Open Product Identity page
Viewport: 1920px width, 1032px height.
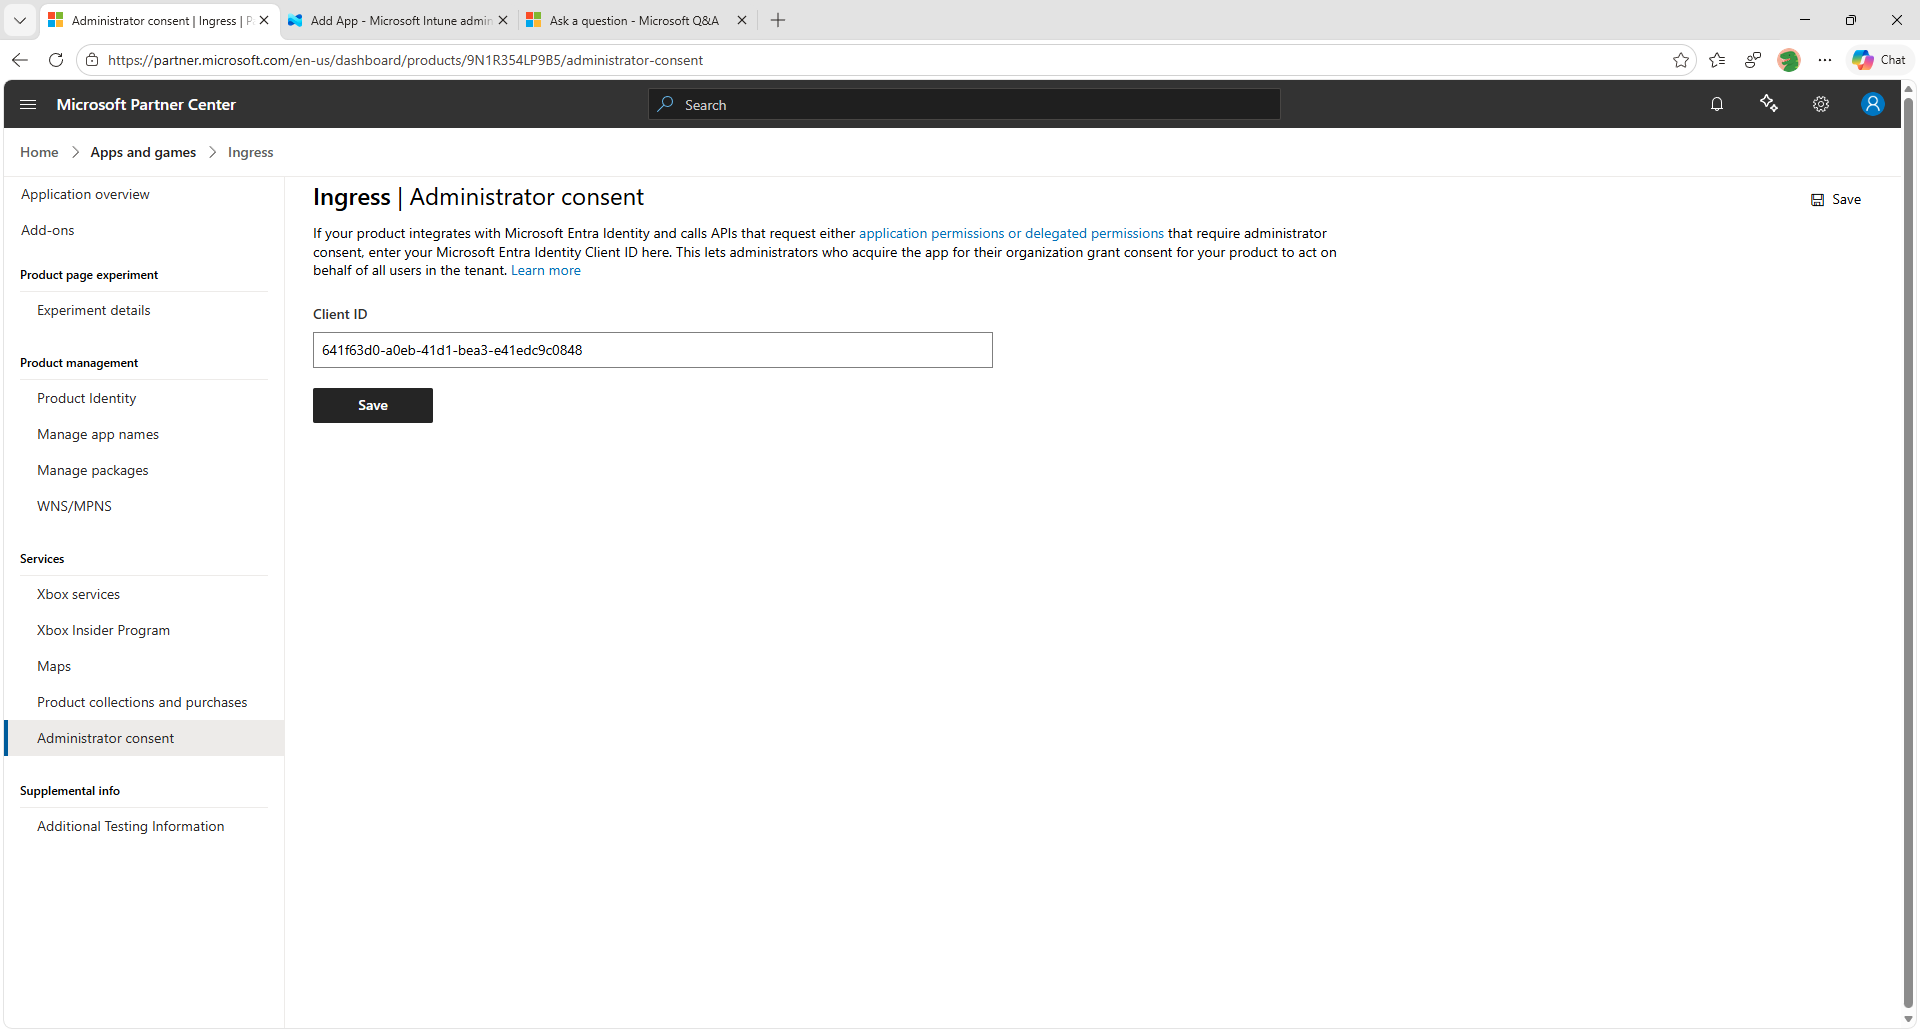[87, 398]
